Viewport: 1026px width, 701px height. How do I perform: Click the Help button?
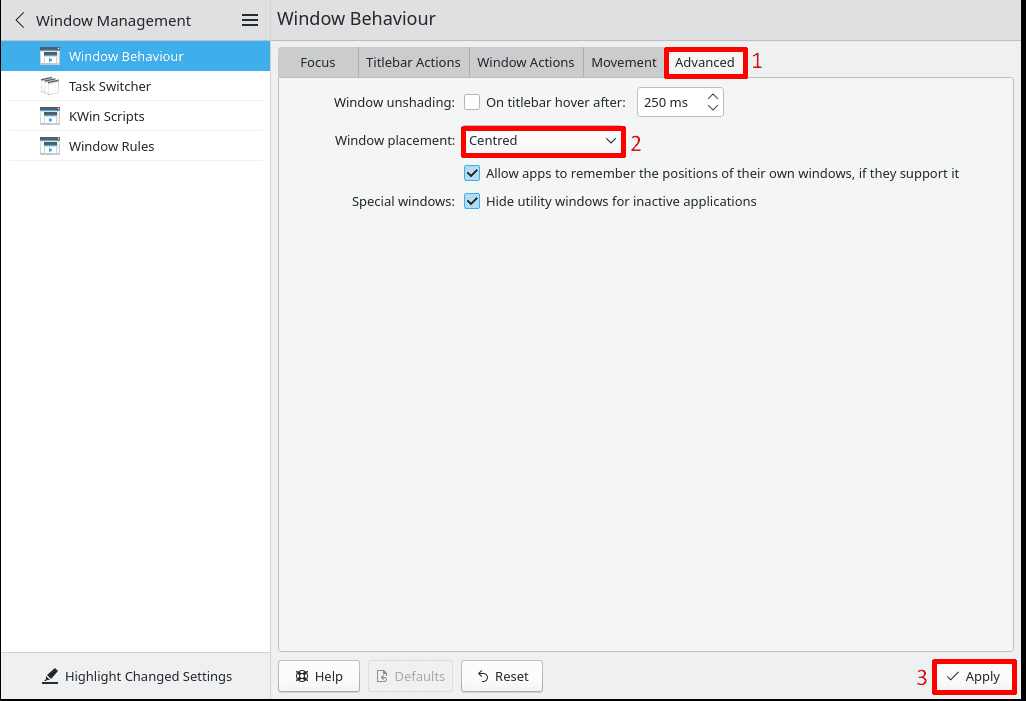point(319,676)
